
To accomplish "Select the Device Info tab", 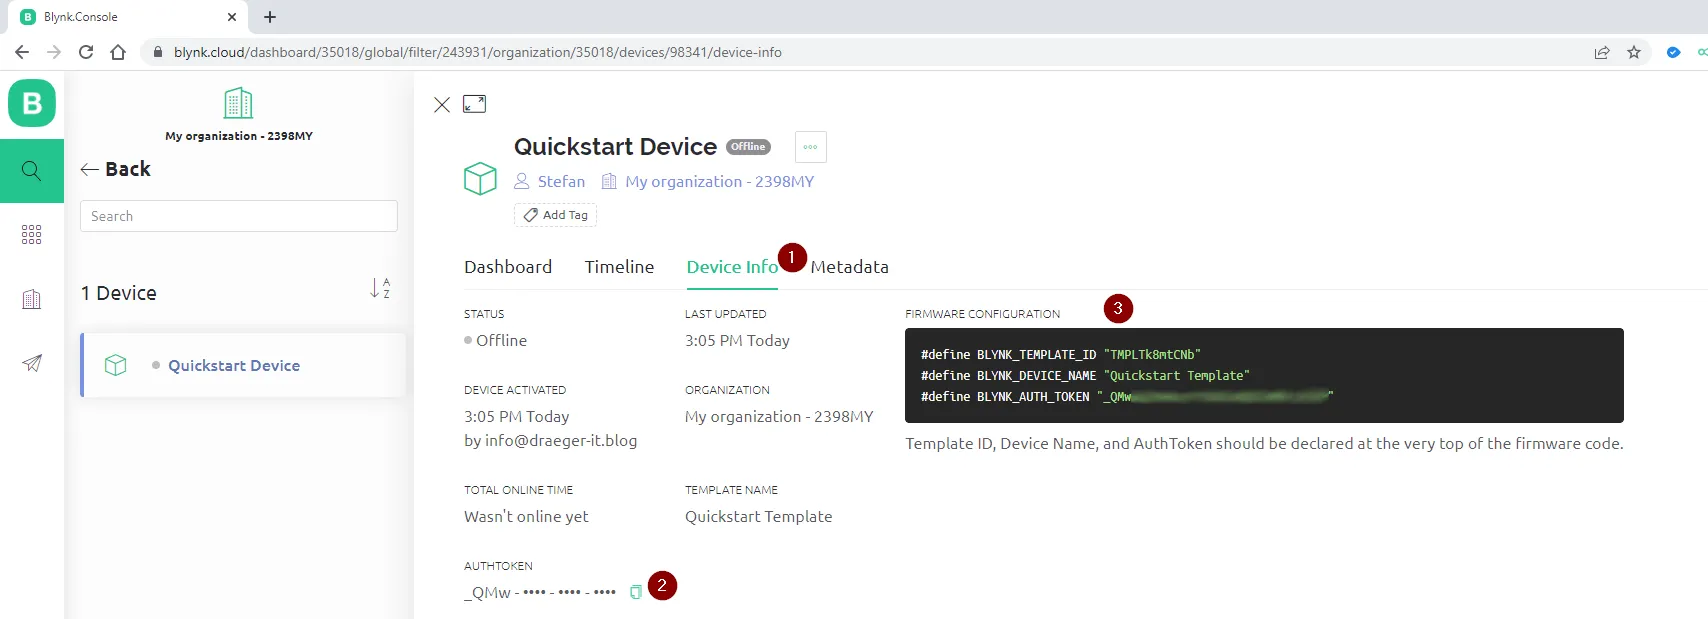I will 731,267.
